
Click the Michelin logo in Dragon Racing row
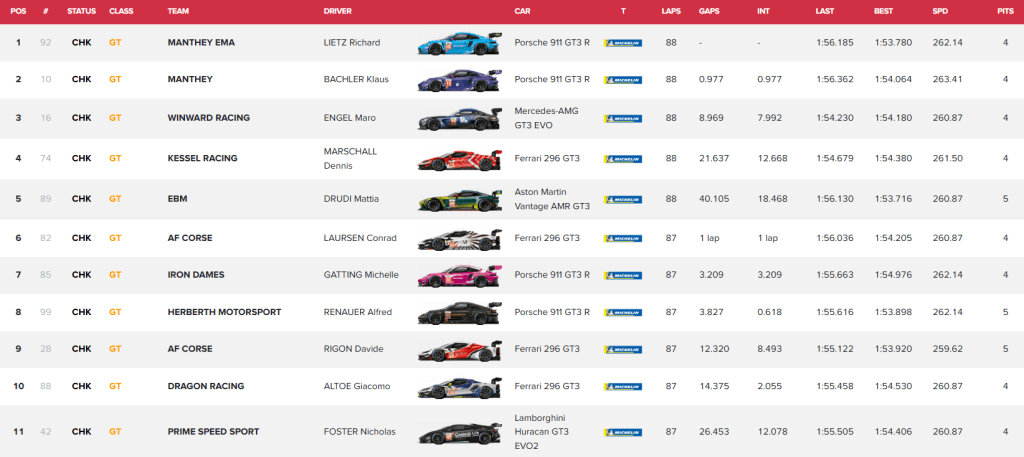pos(623,386)
